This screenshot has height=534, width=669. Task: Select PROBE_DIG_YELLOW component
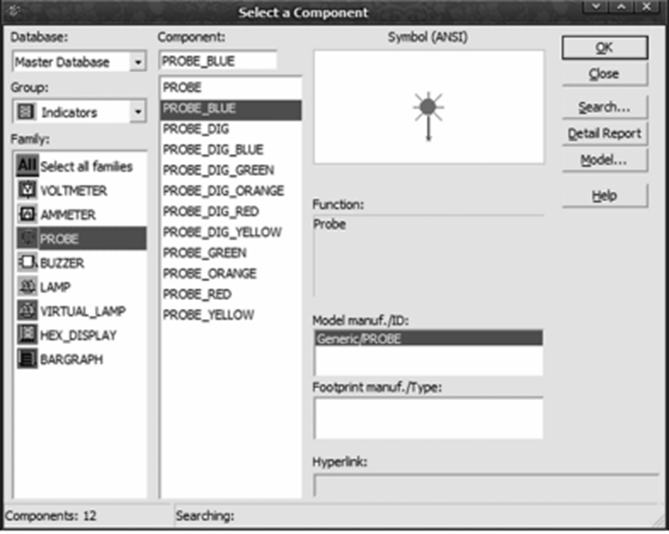point(231,232)
